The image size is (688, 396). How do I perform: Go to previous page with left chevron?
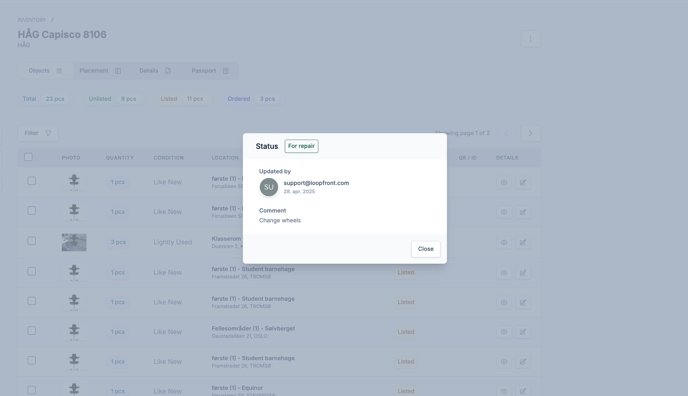point(506,133)
